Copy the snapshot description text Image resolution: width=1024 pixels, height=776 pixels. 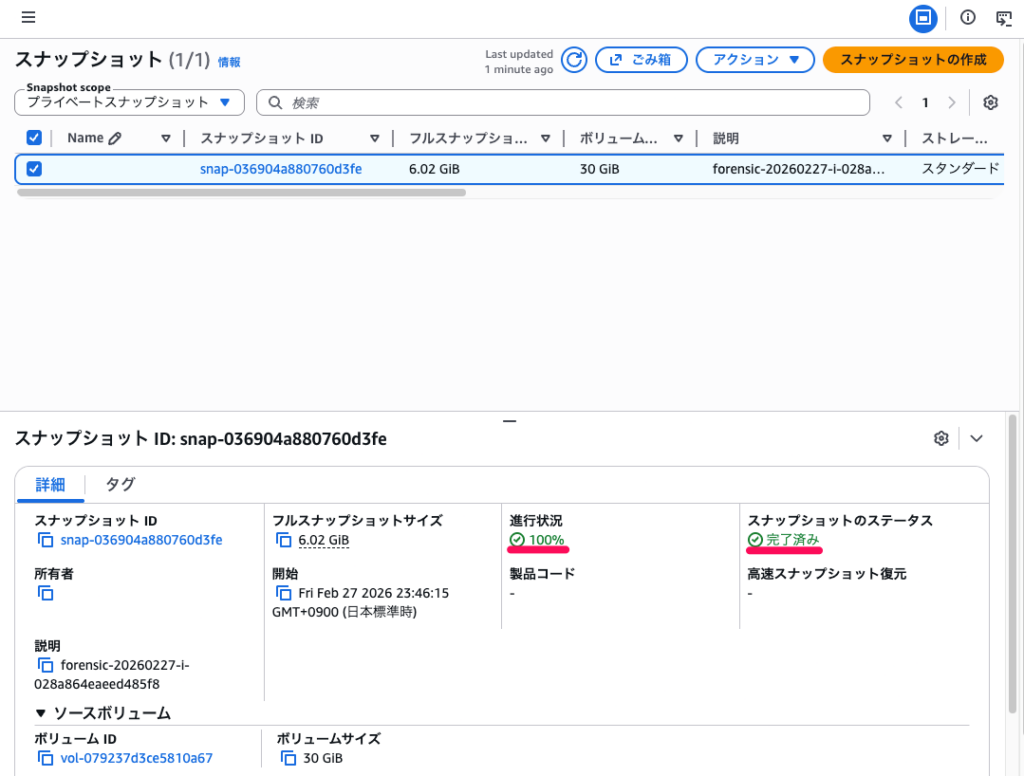point(45,665)
